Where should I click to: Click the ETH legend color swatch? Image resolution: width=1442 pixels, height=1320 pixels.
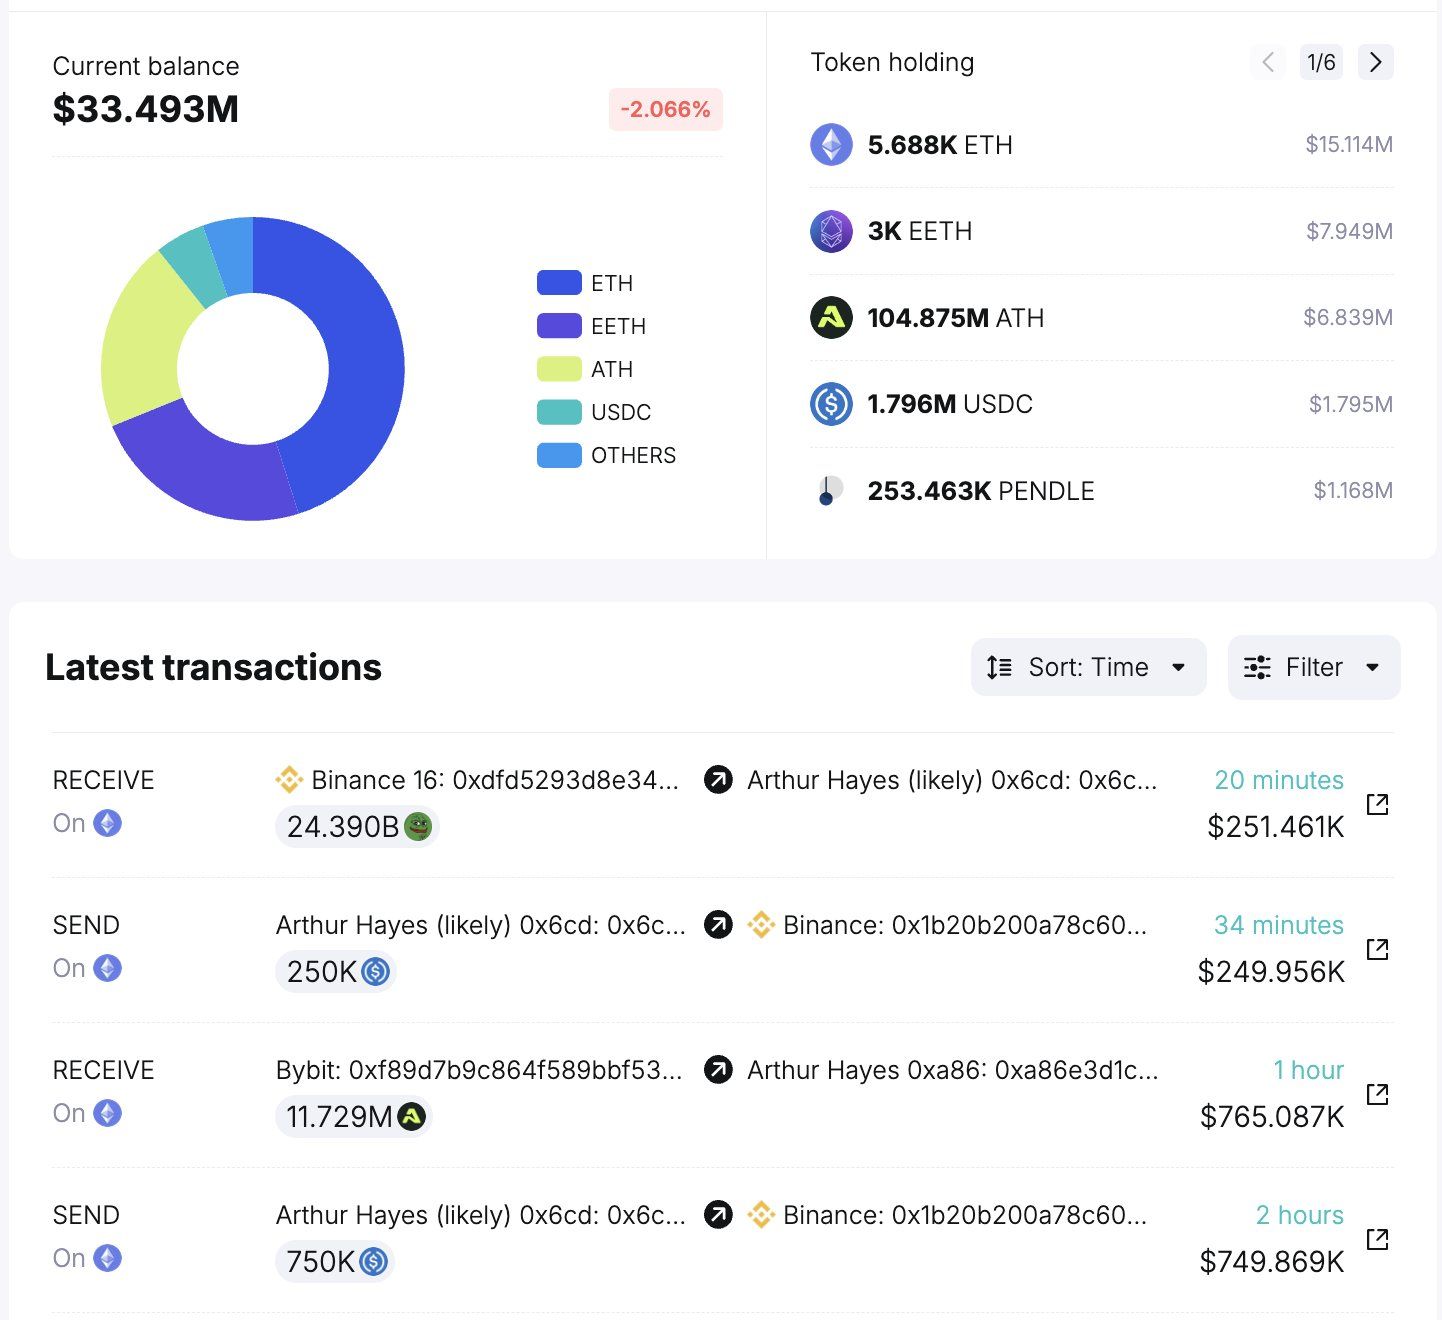(559, 283)
